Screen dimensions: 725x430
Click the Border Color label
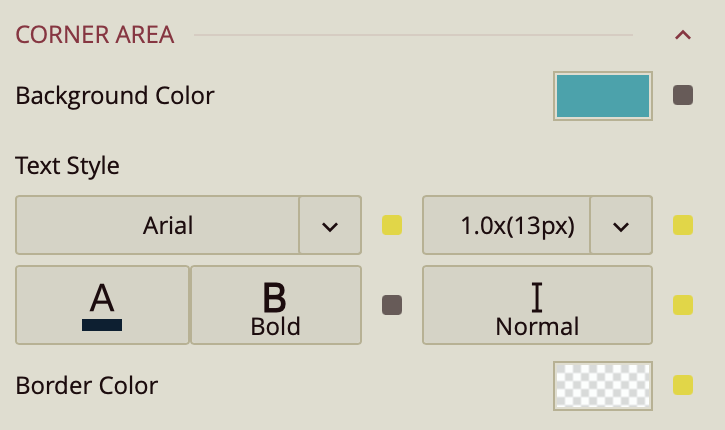point(87,385)
